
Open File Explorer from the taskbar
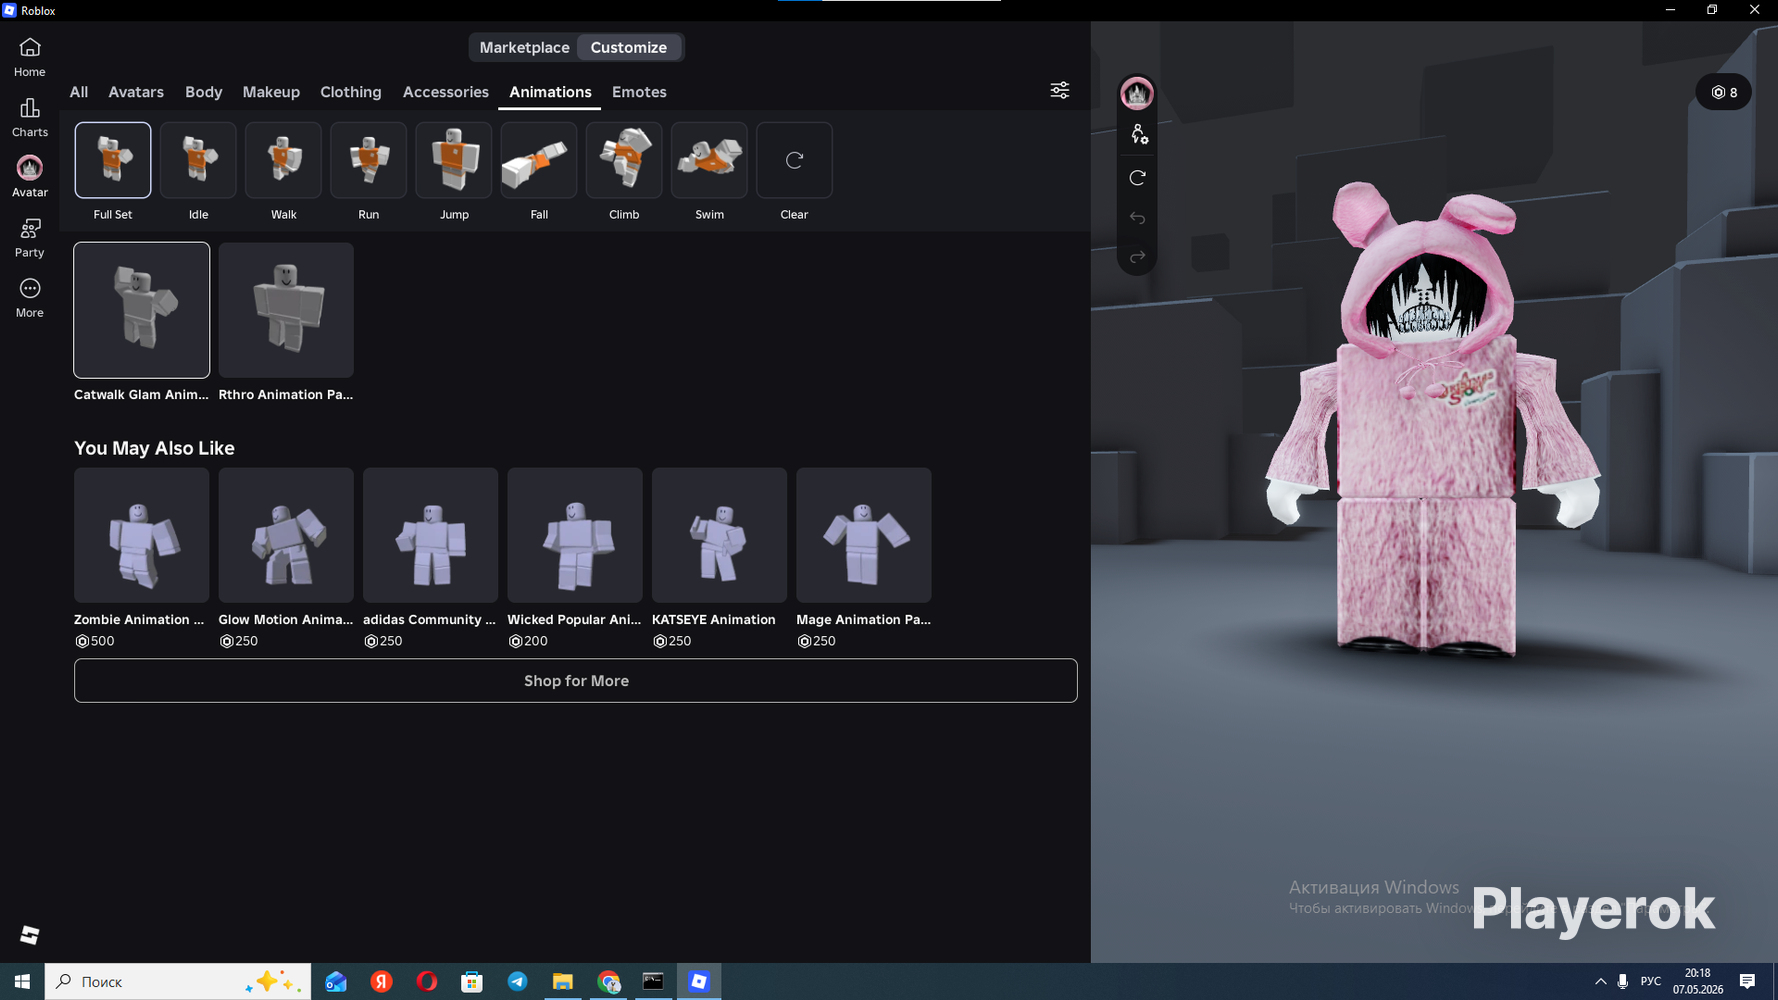click(563, 981)
